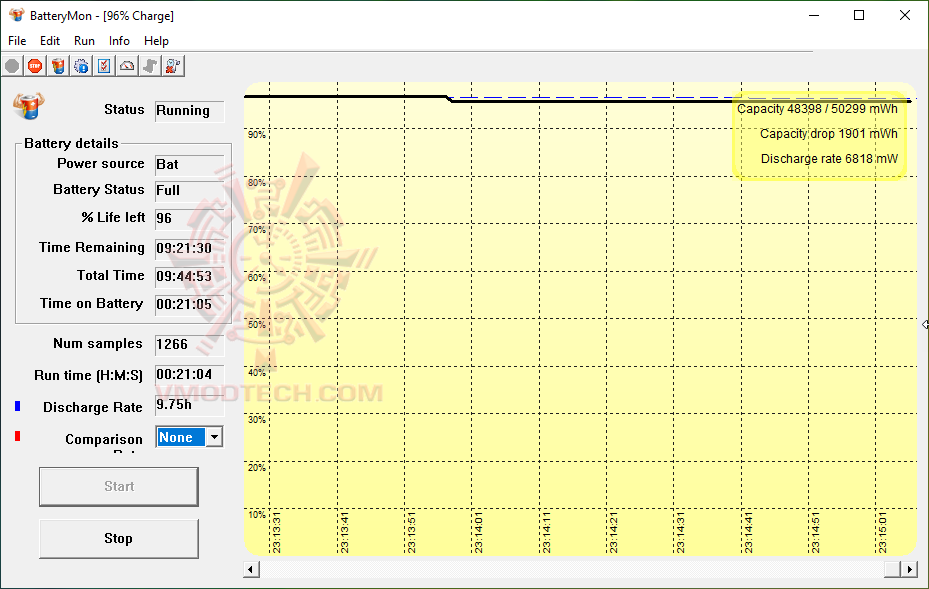Viewport: 929px width, 589px height.
Task: Click the large battery mascot logo
Action: click(x=28, y=105)
